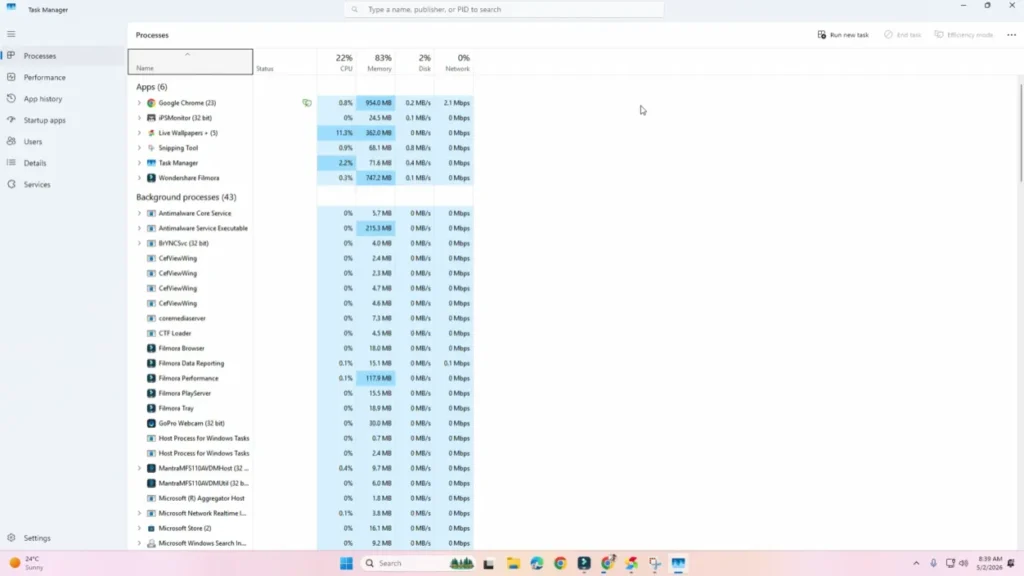Expand the Microsoft Store (2) group

coord(139,528)
